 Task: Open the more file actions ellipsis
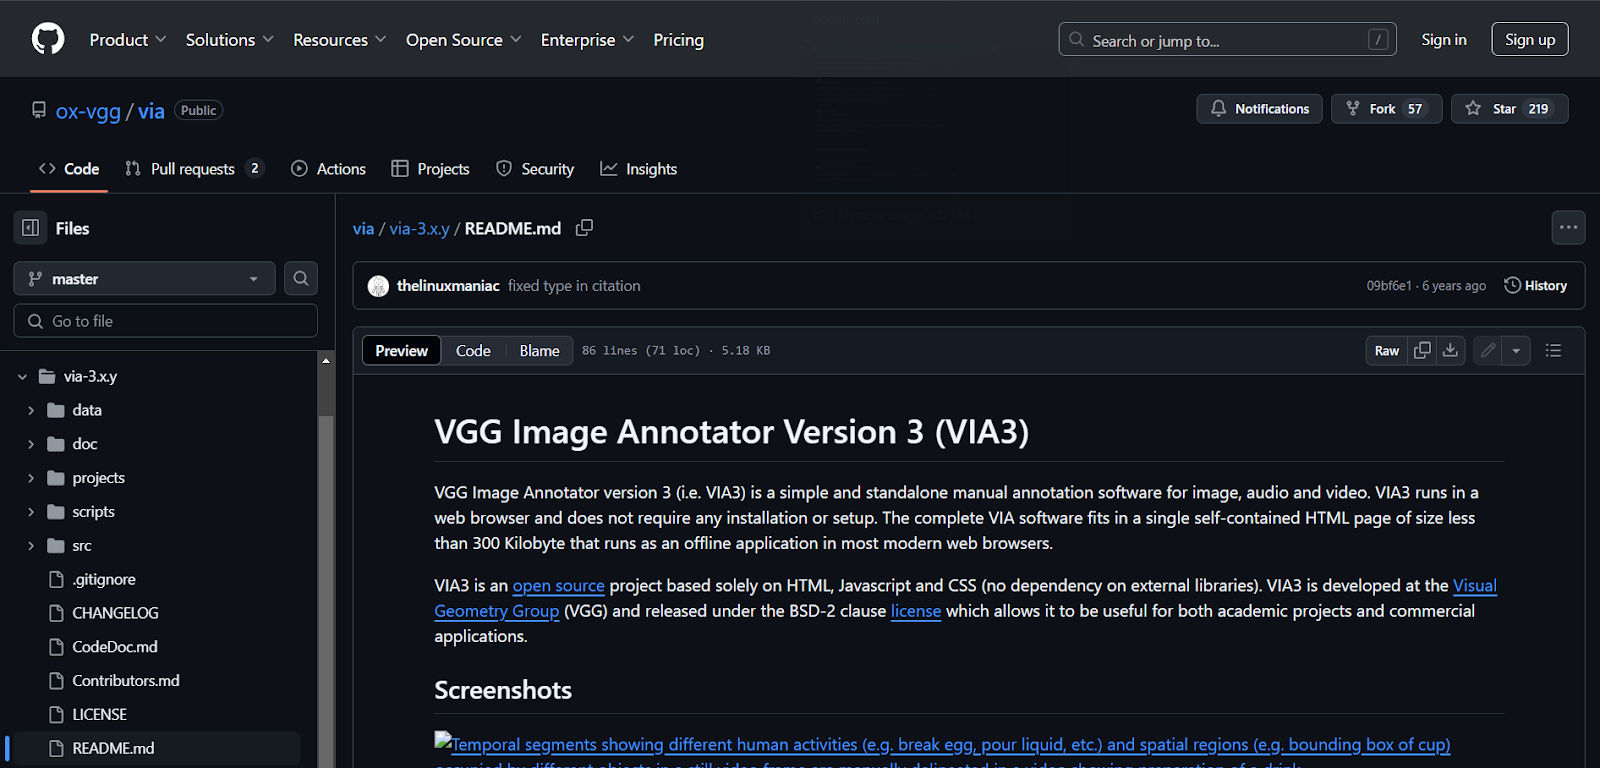pyautogui.click(x=1568, y=227)
